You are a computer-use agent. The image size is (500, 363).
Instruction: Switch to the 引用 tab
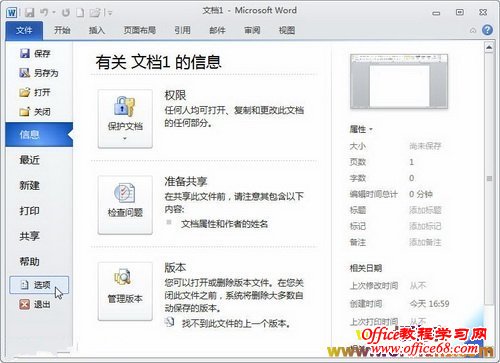click(x=182, y=30)
